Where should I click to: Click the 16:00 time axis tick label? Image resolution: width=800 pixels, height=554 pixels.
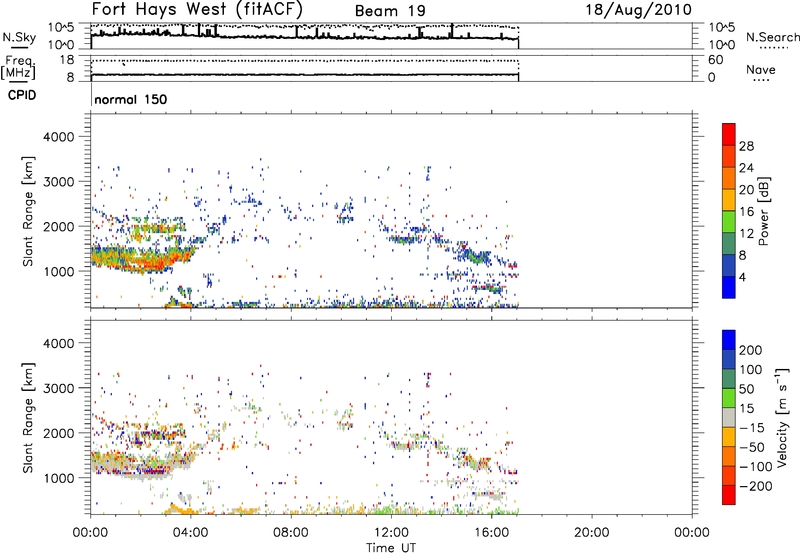click(x=491, y=533)
